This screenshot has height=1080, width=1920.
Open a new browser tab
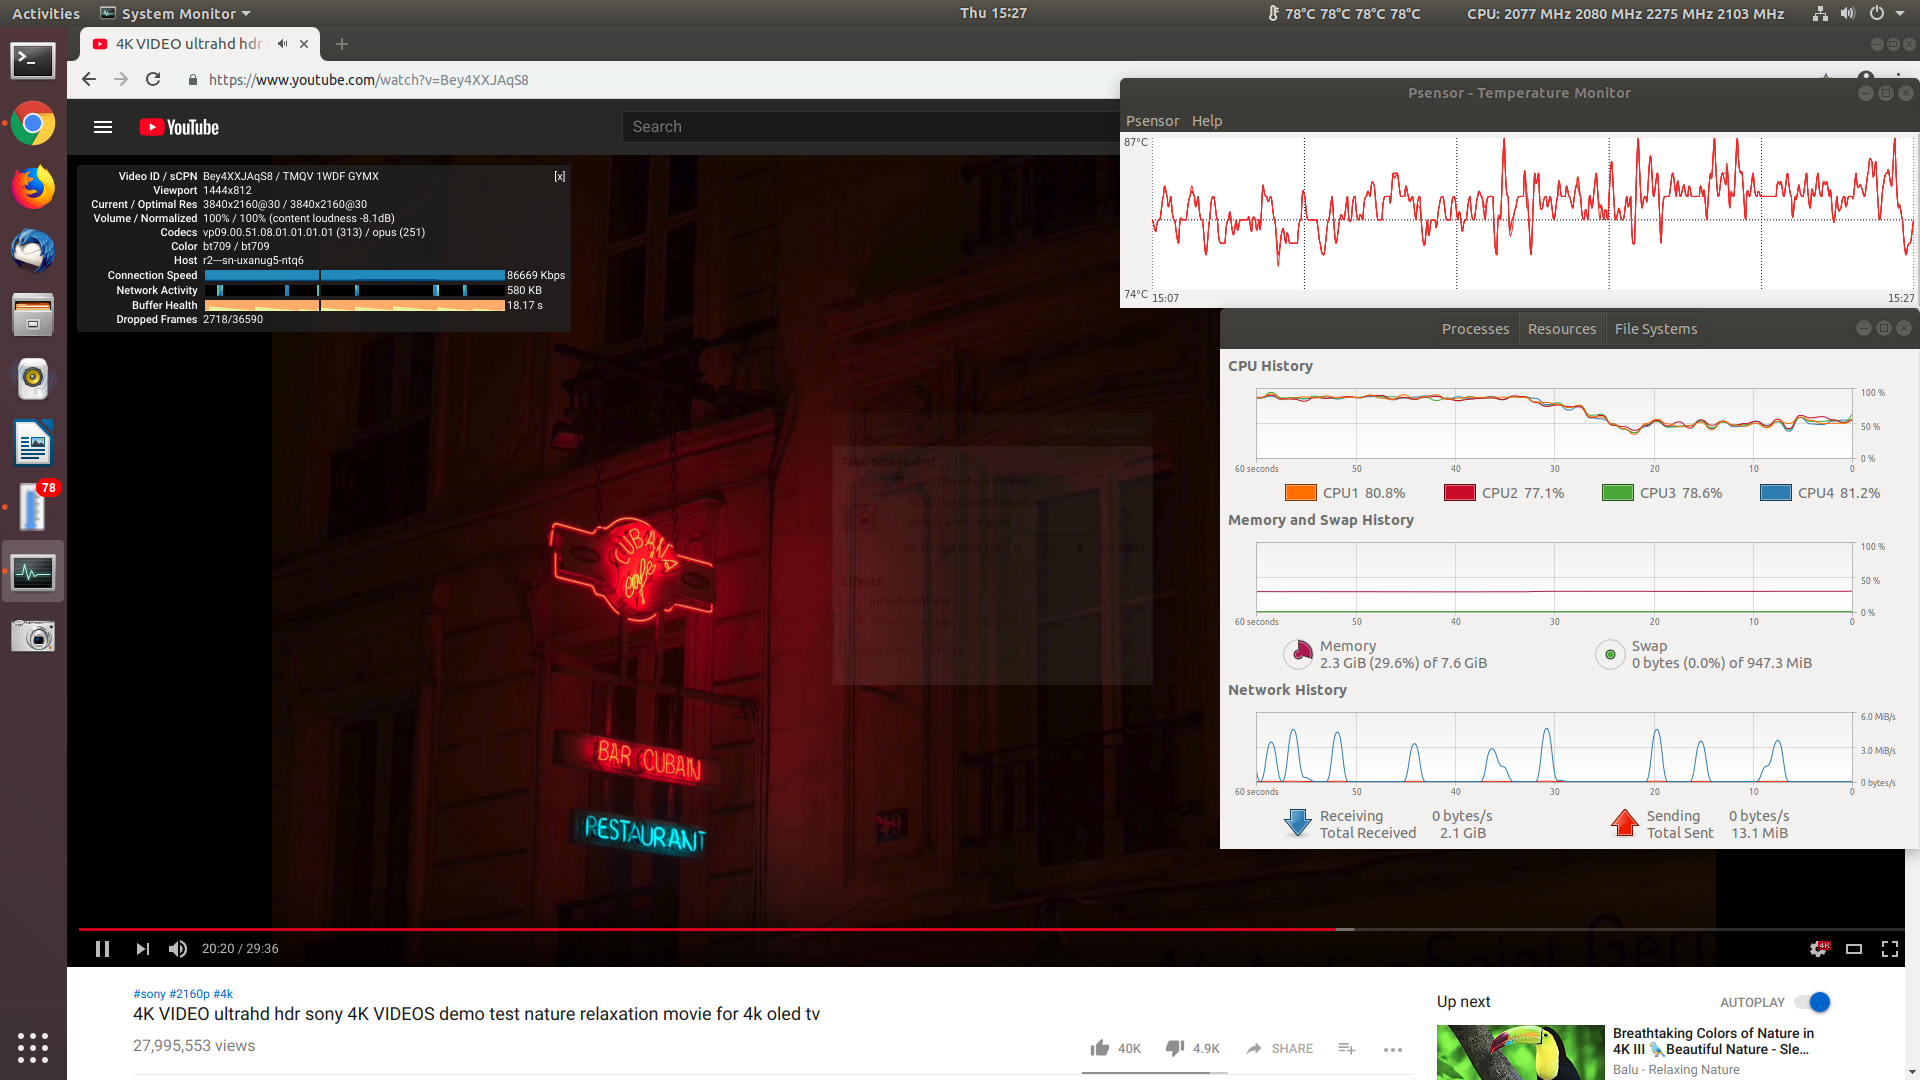(x=342, y=44)
